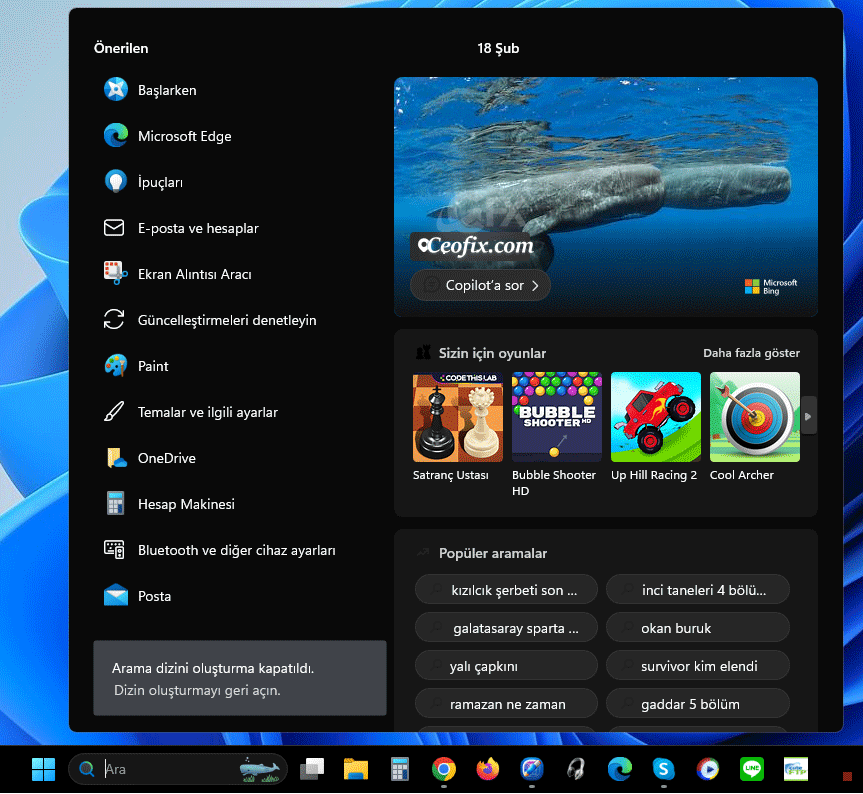Open the Başlarken app icon
863x794 pixels.
point(116,90)
